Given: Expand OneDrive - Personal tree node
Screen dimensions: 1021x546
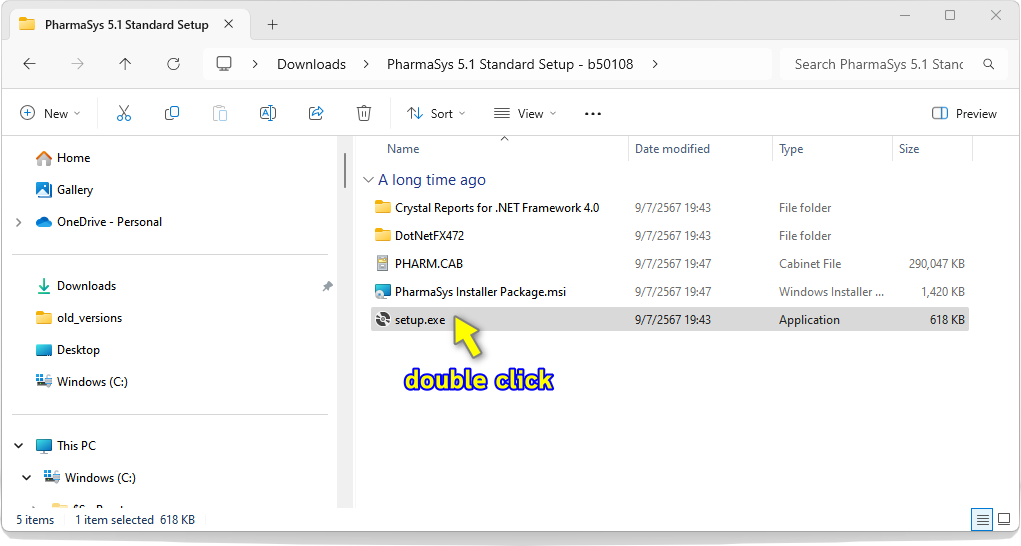Looking at the screenshot, I should click(18, 222).
